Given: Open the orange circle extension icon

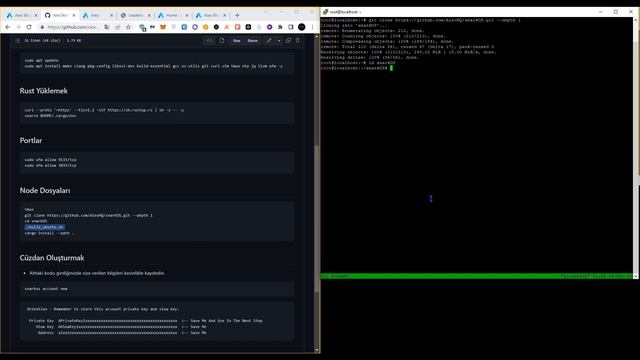Looking at the screenshot, I should click(205, 27).
